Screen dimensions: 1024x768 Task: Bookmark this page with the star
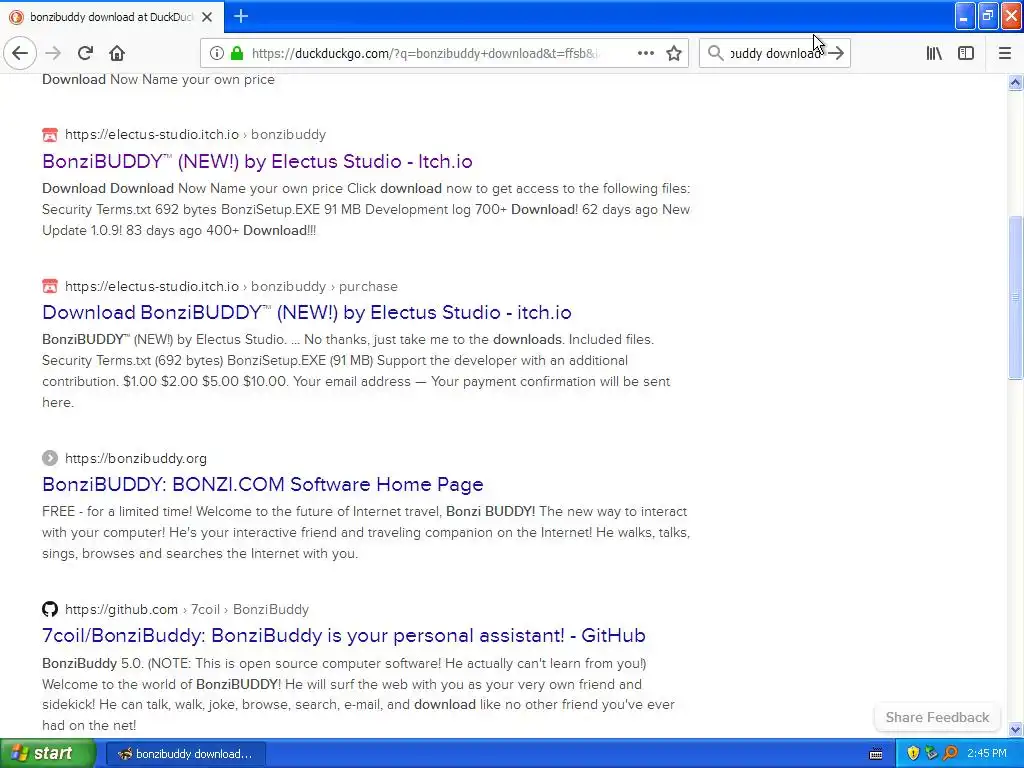click(x=674, y=53)
